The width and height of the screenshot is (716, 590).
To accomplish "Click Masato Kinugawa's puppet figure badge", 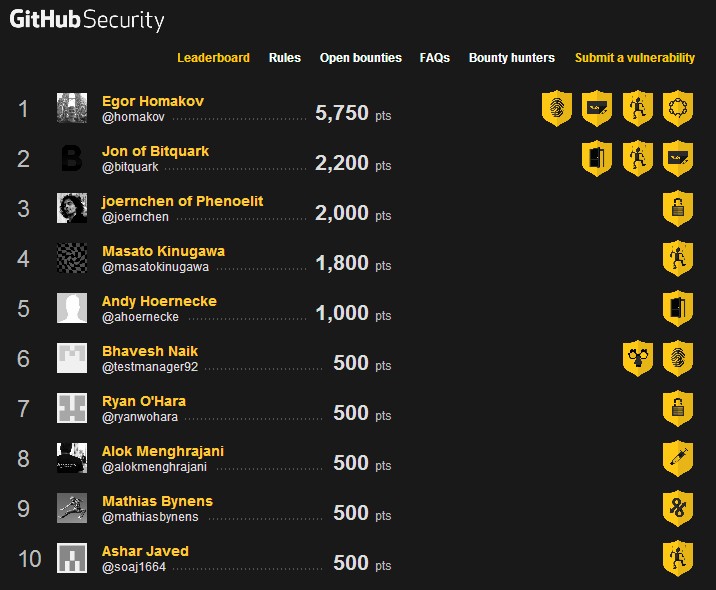I will coord(678,258).
